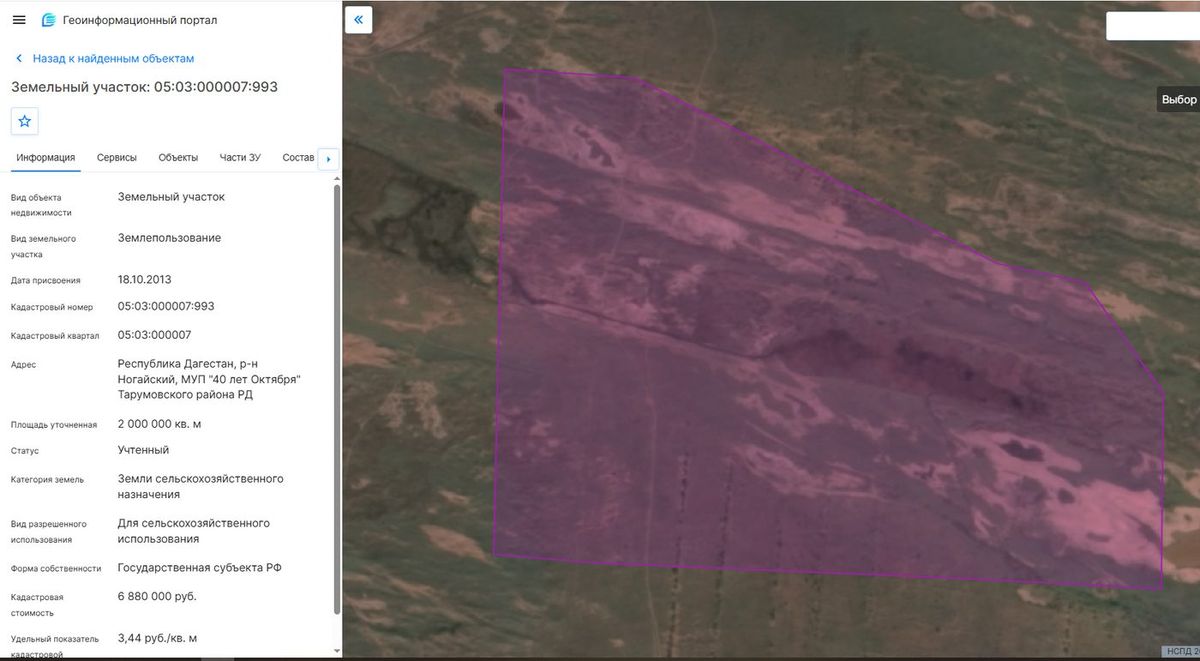Click the Выбор button on the map
This screenshot has width=1200, height=661.
pos(1179,100)
